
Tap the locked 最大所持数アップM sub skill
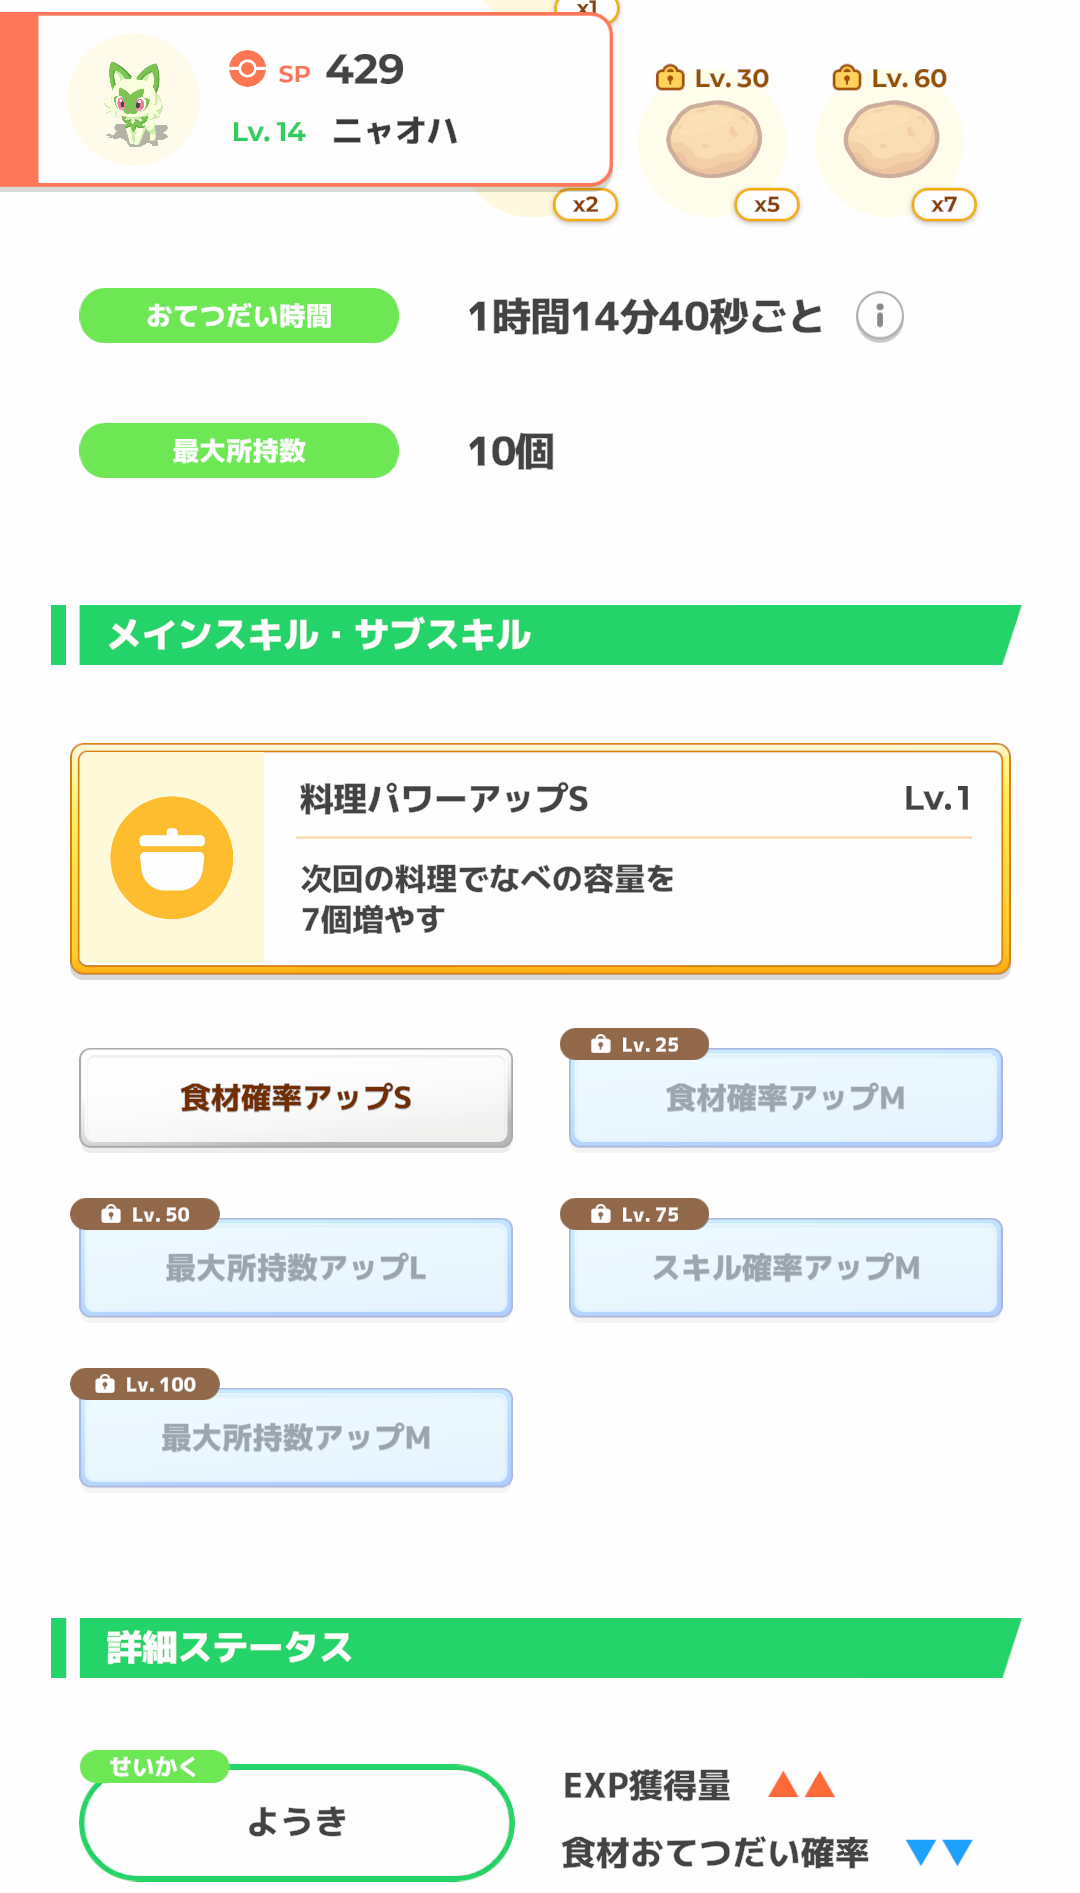coord(296,1438)
